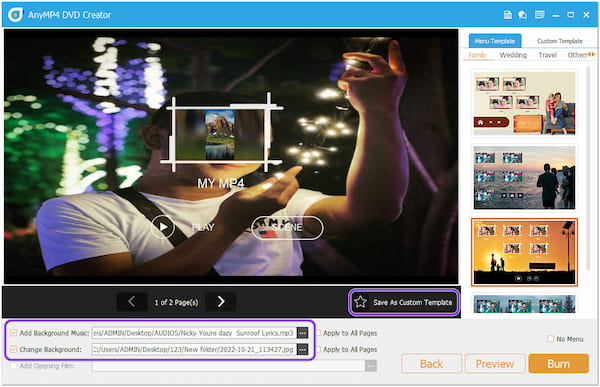Expand more template categories arrow

tap(592, 55)
